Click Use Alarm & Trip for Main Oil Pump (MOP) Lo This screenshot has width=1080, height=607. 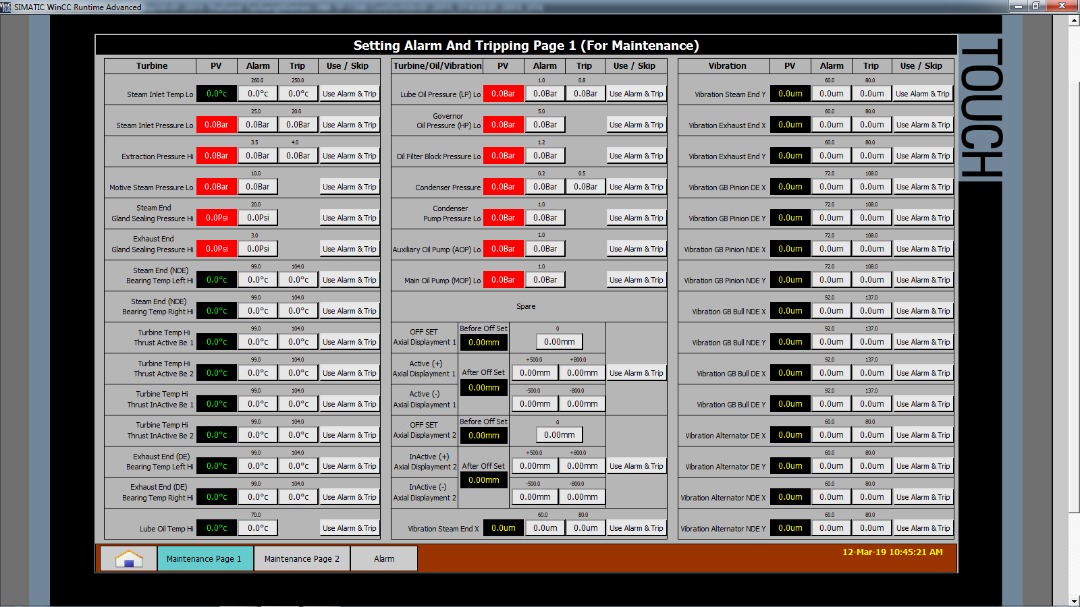point(636,280)
